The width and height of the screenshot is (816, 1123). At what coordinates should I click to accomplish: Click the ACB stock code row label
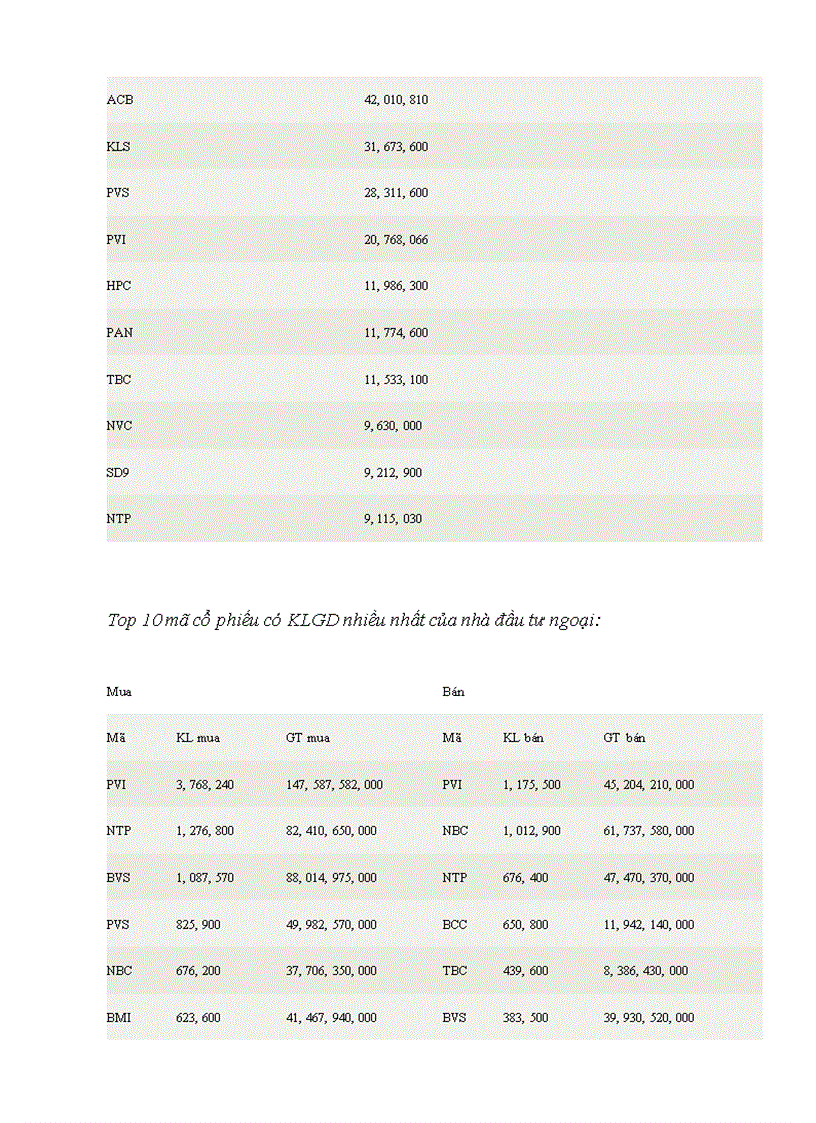tap(120, 100)
